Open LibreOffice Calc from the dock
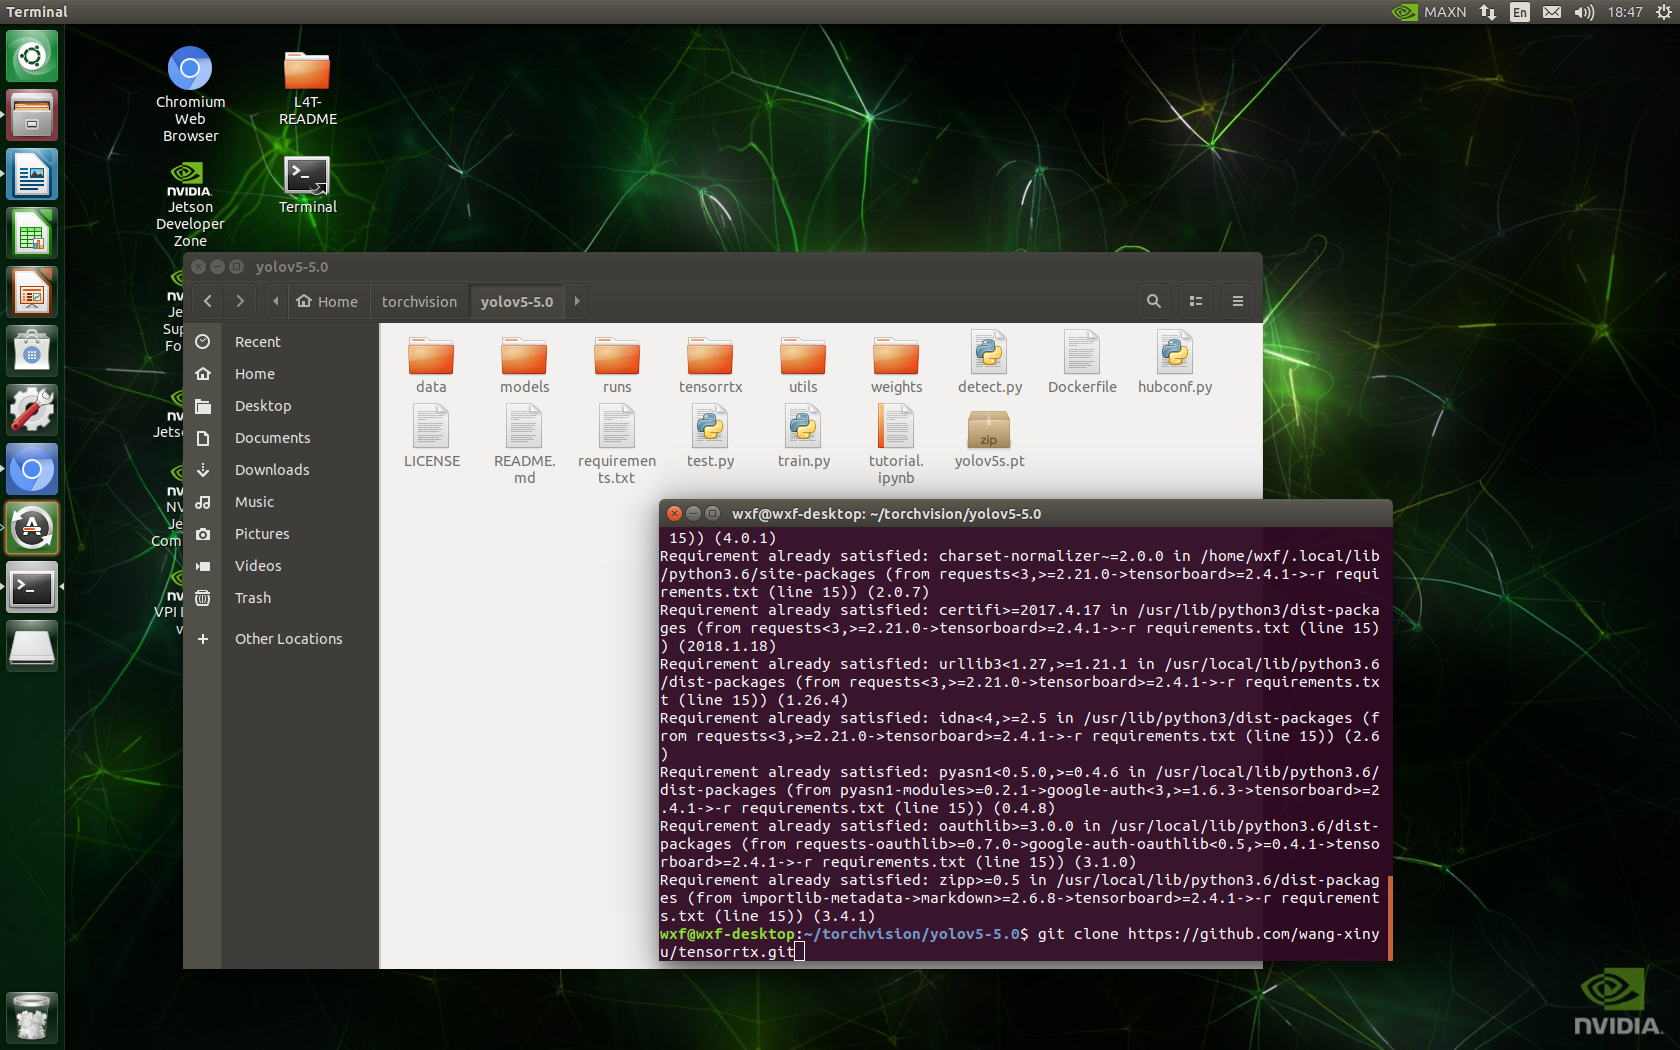Image resolution: width=1680 pixels, height=1050 pixels. click(32, 232)
